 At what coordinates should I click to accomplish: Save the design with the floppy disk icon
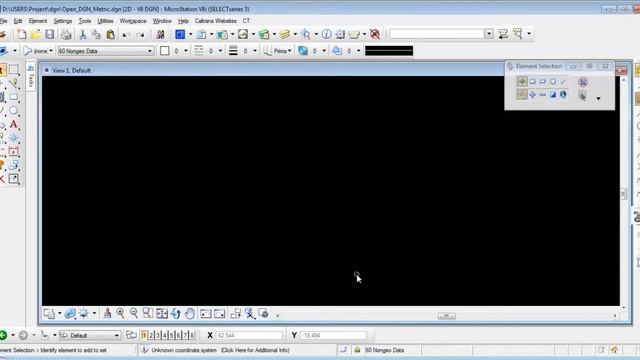(50, 34)
